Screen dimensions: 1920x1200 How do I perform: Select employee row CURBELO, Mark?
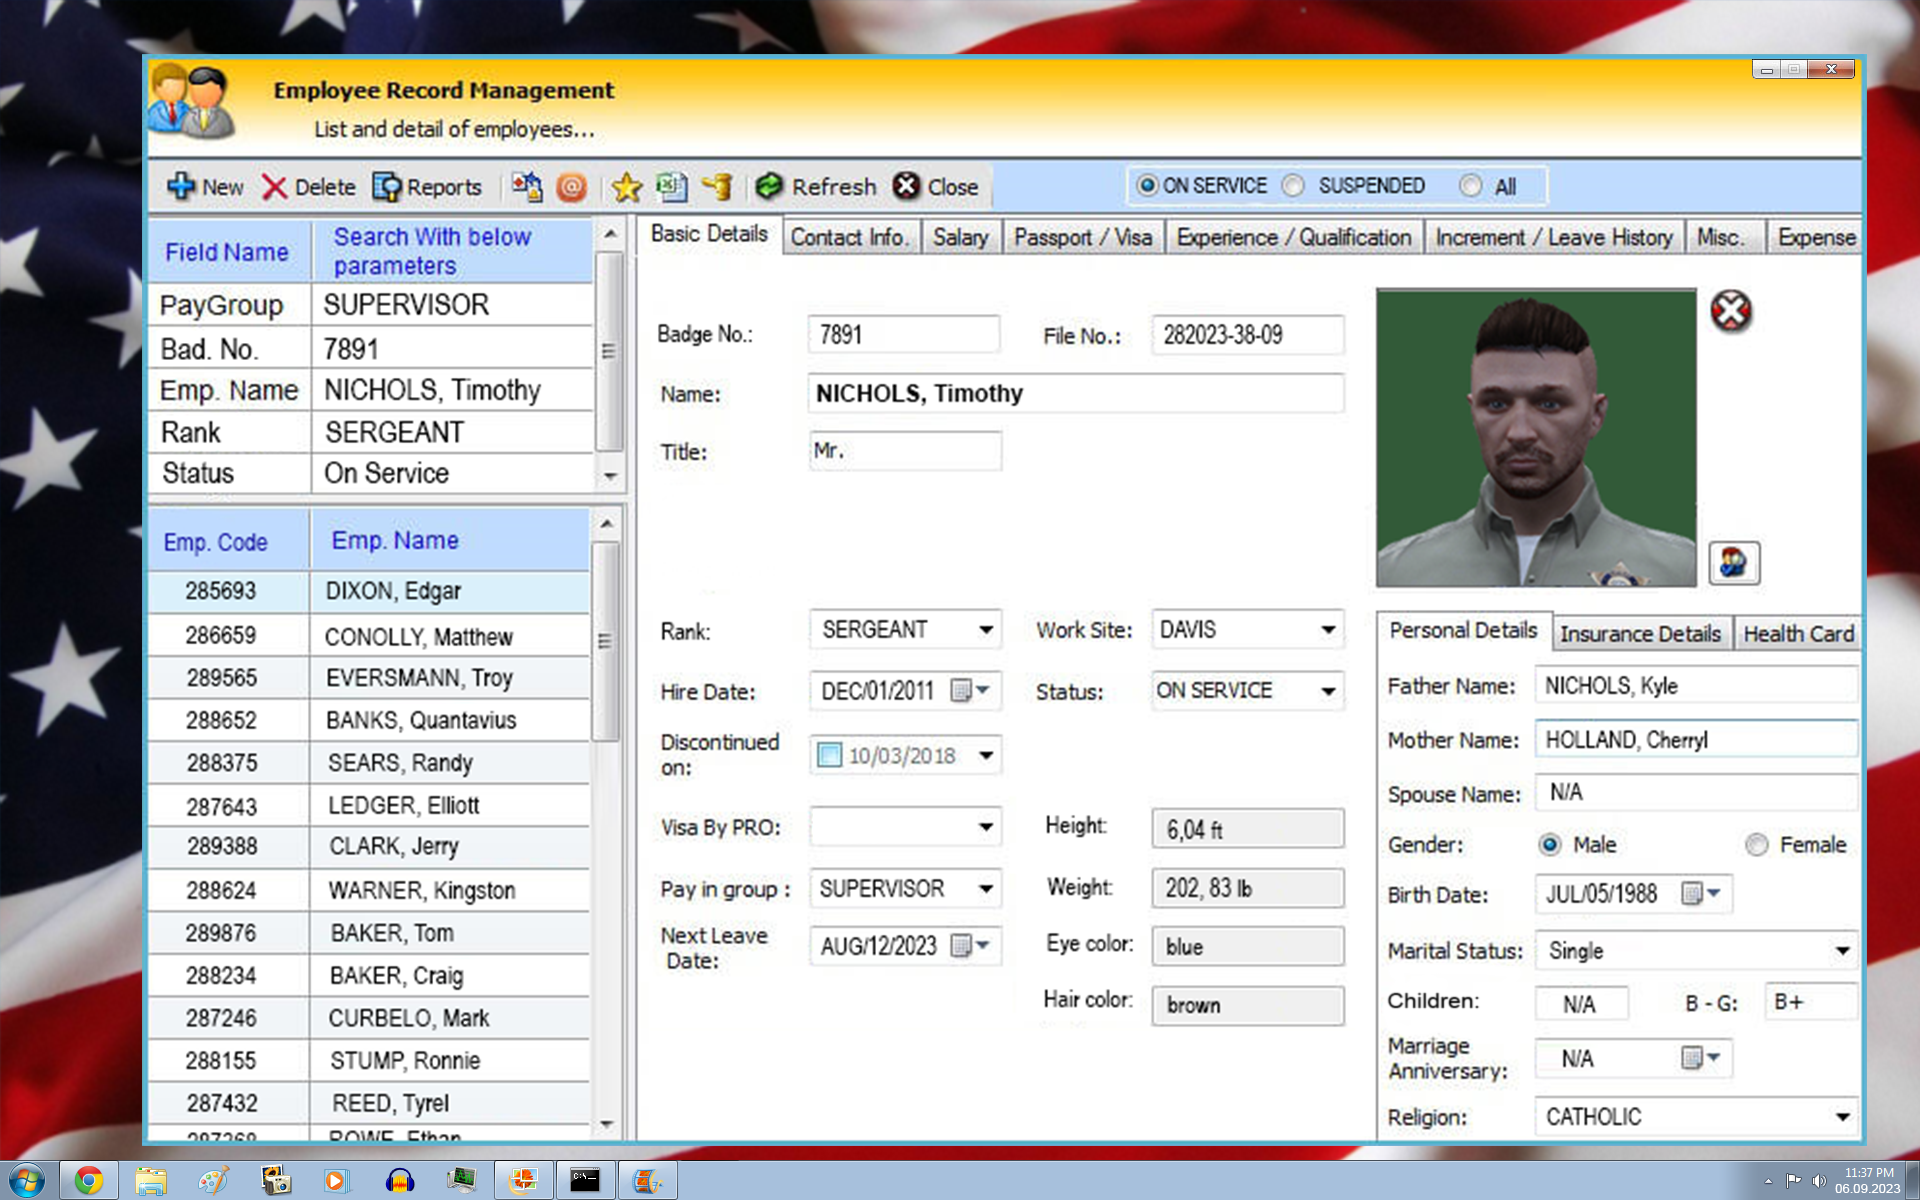pos(369,1018)
